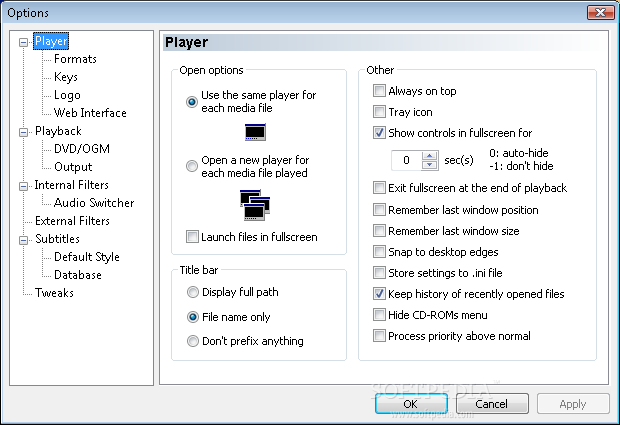Enable Snap to desktop edges
Viewport: 620px width, 425px height.
coord(379,252)
